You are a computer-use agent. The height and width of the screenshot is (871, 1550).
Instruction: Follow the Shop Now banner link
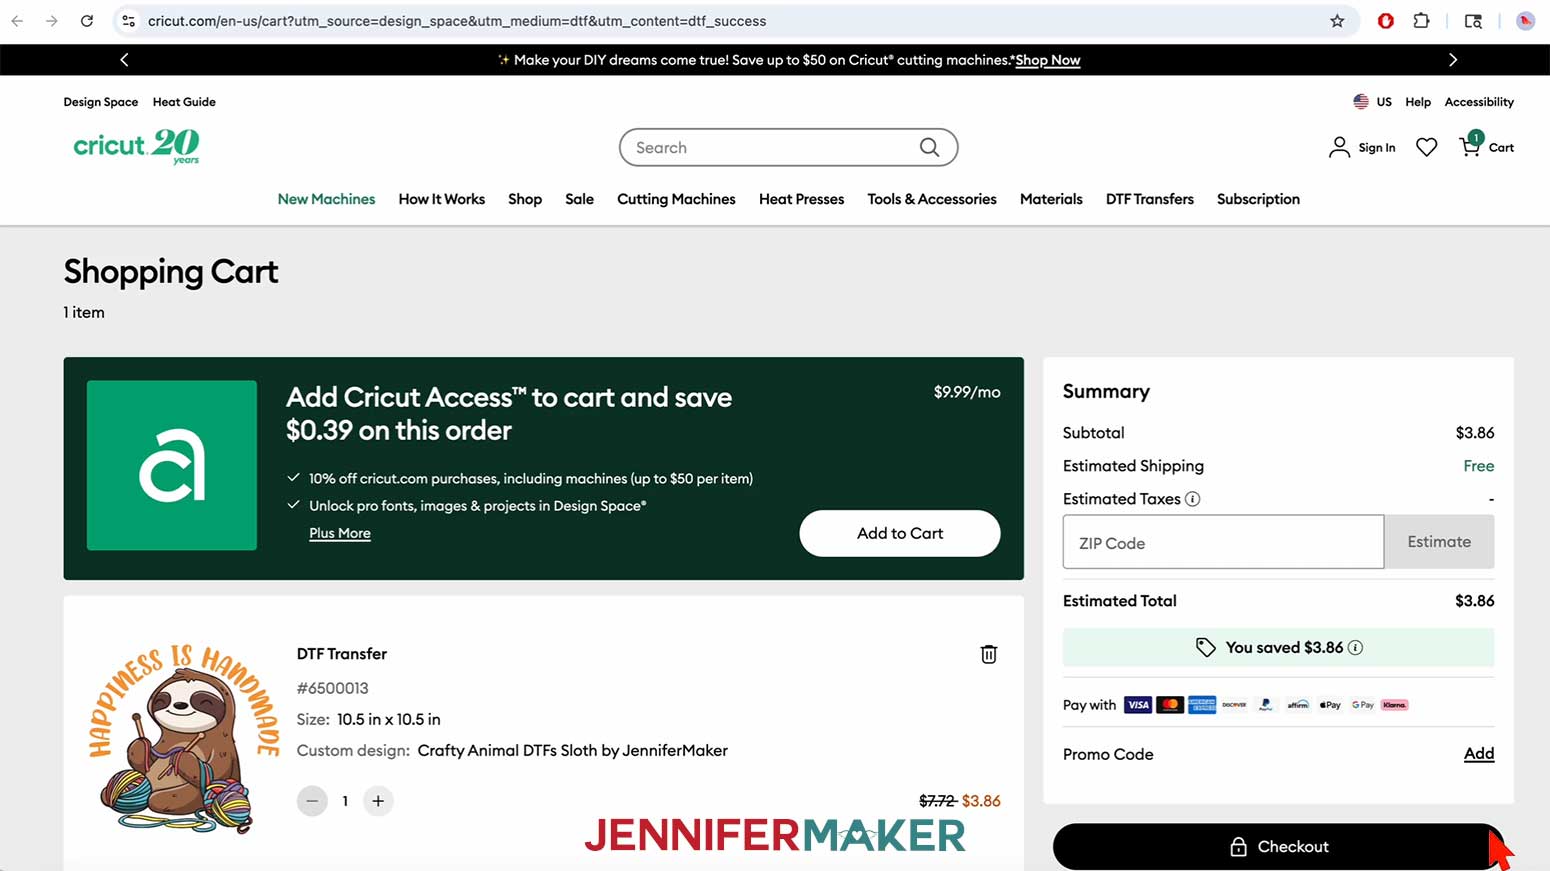pos(1048,60)
